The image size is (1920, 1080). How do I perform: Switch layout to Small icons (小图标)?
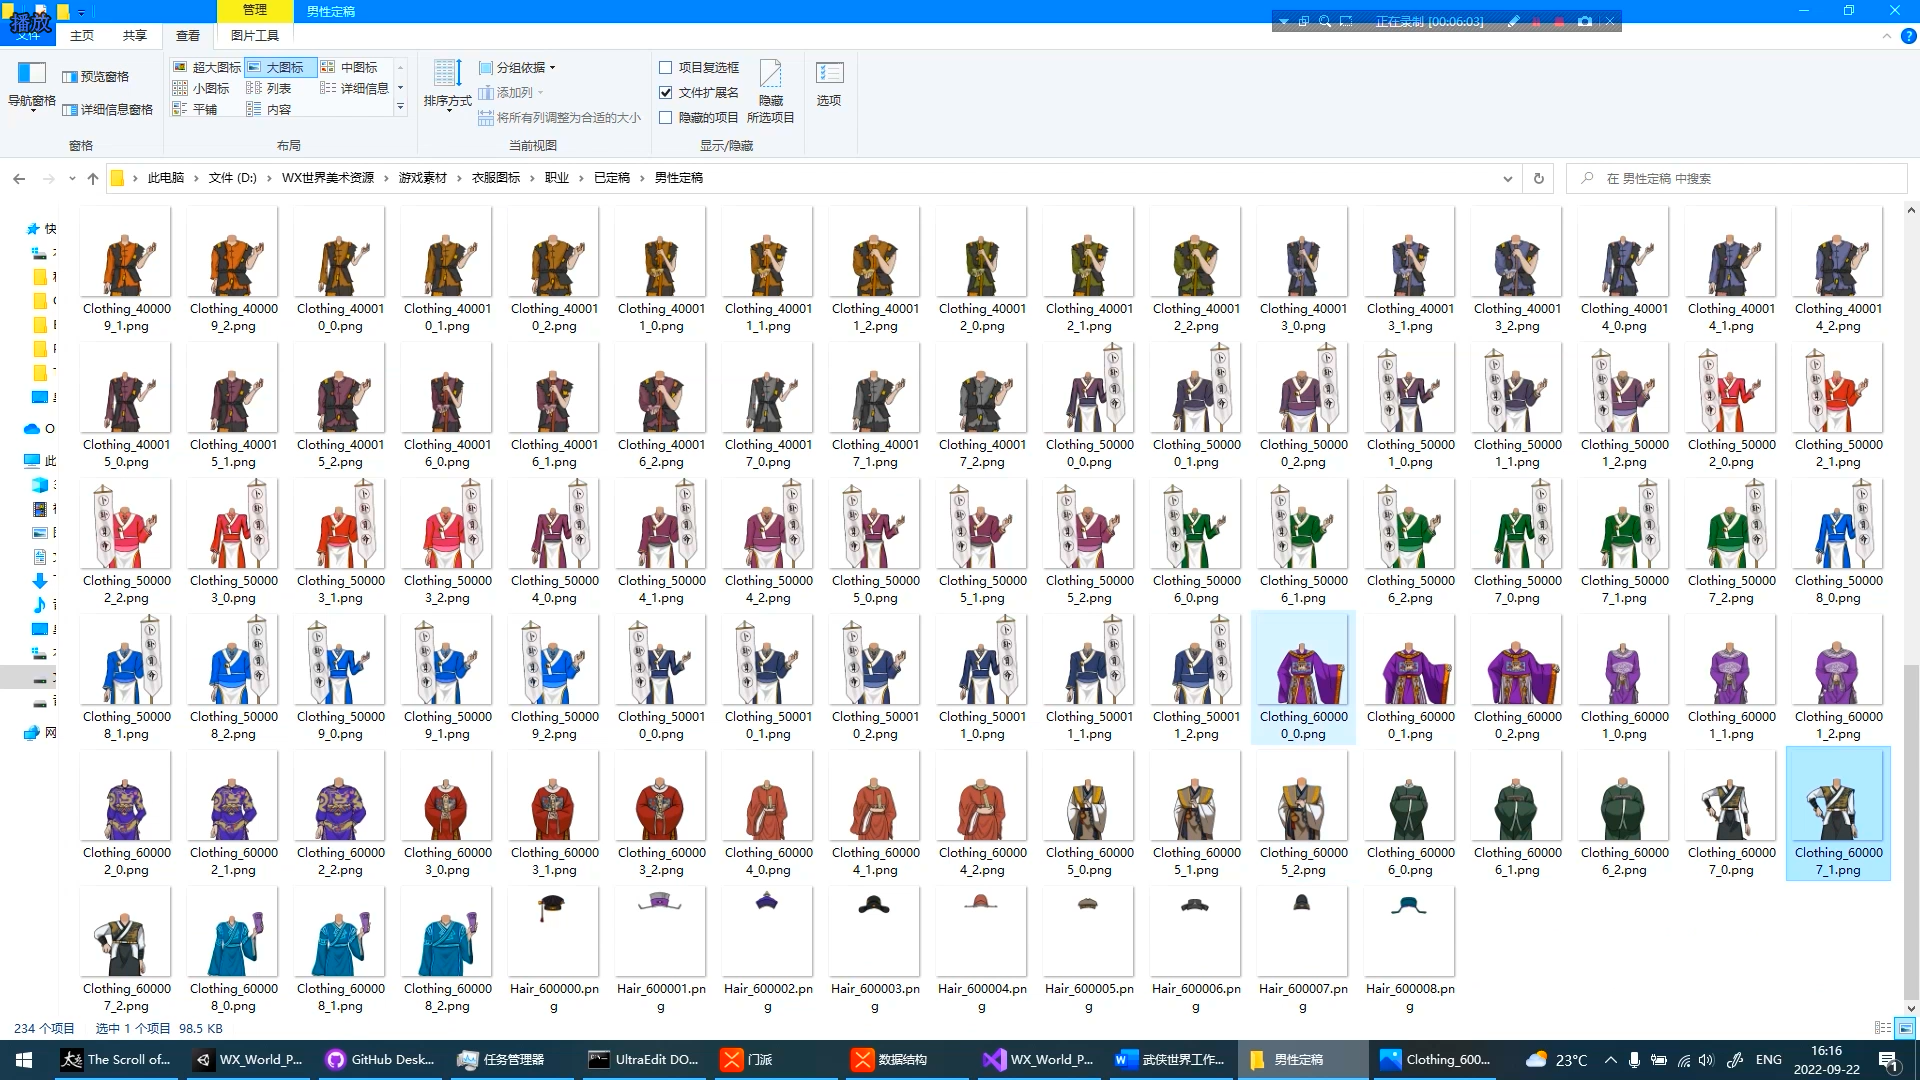202,88
